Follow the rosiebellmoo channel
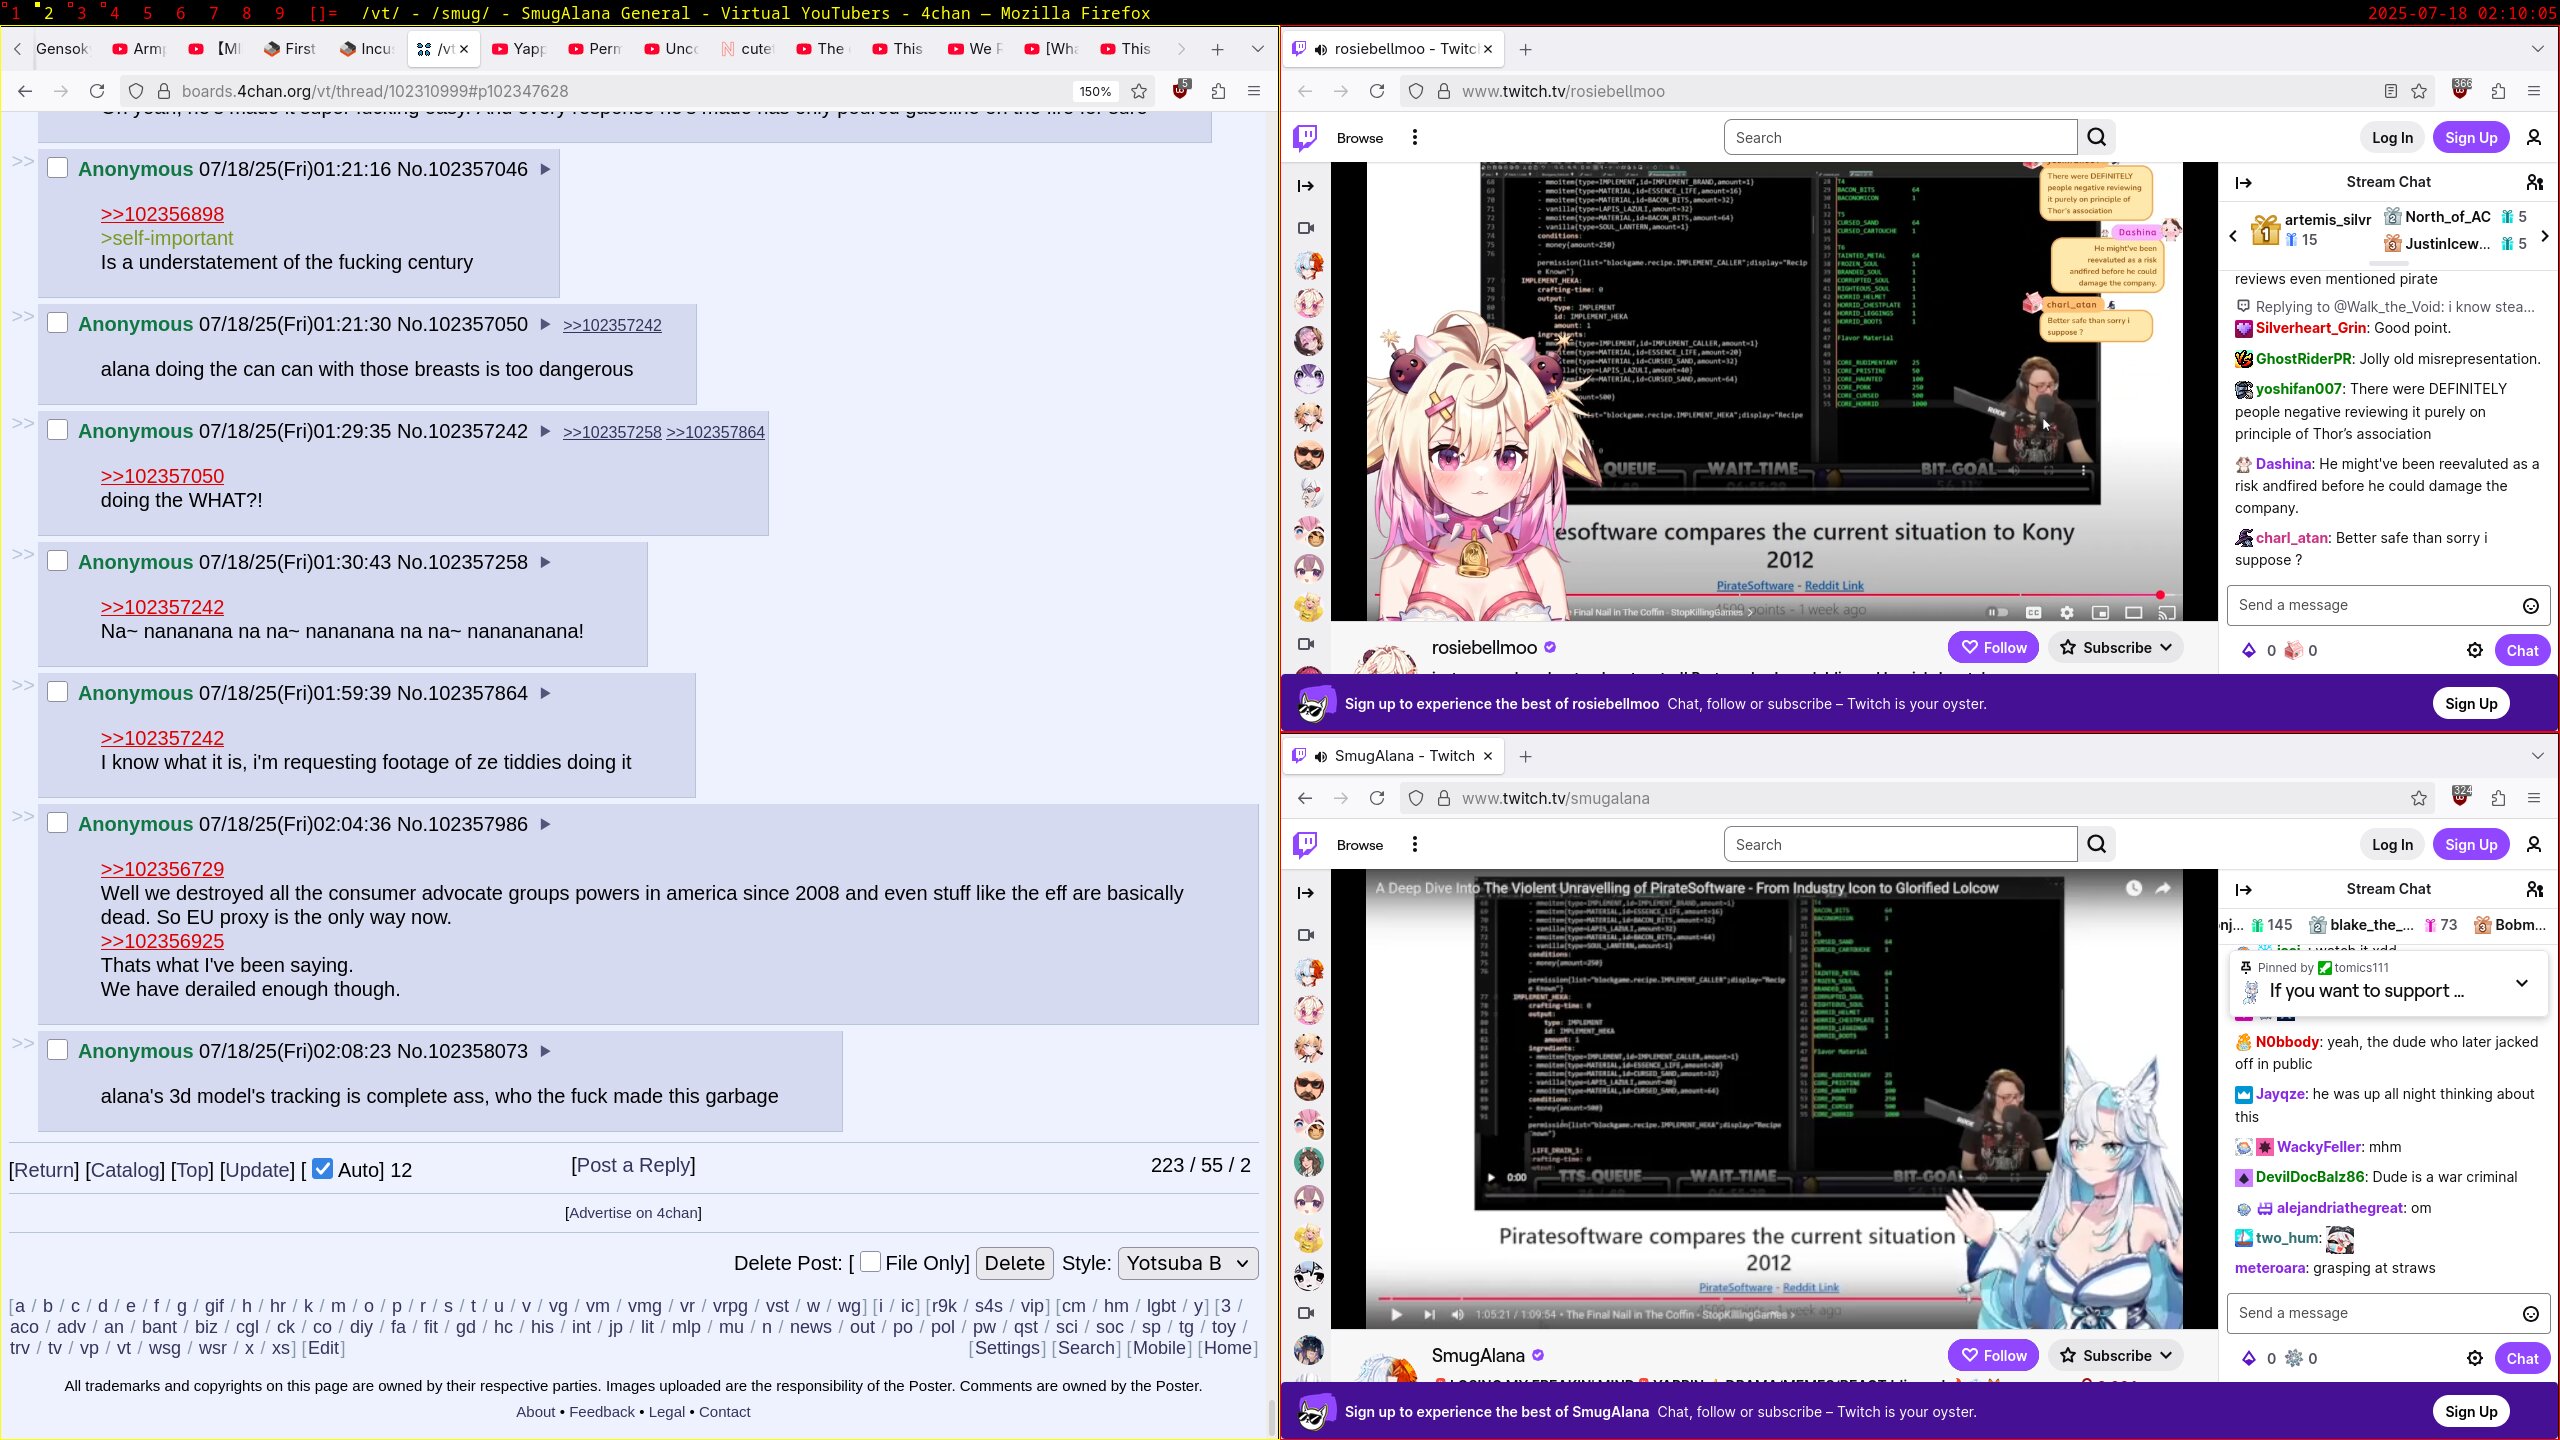The height and width of the screenshot is (1440, 2560). click(x=1992, y=648)
